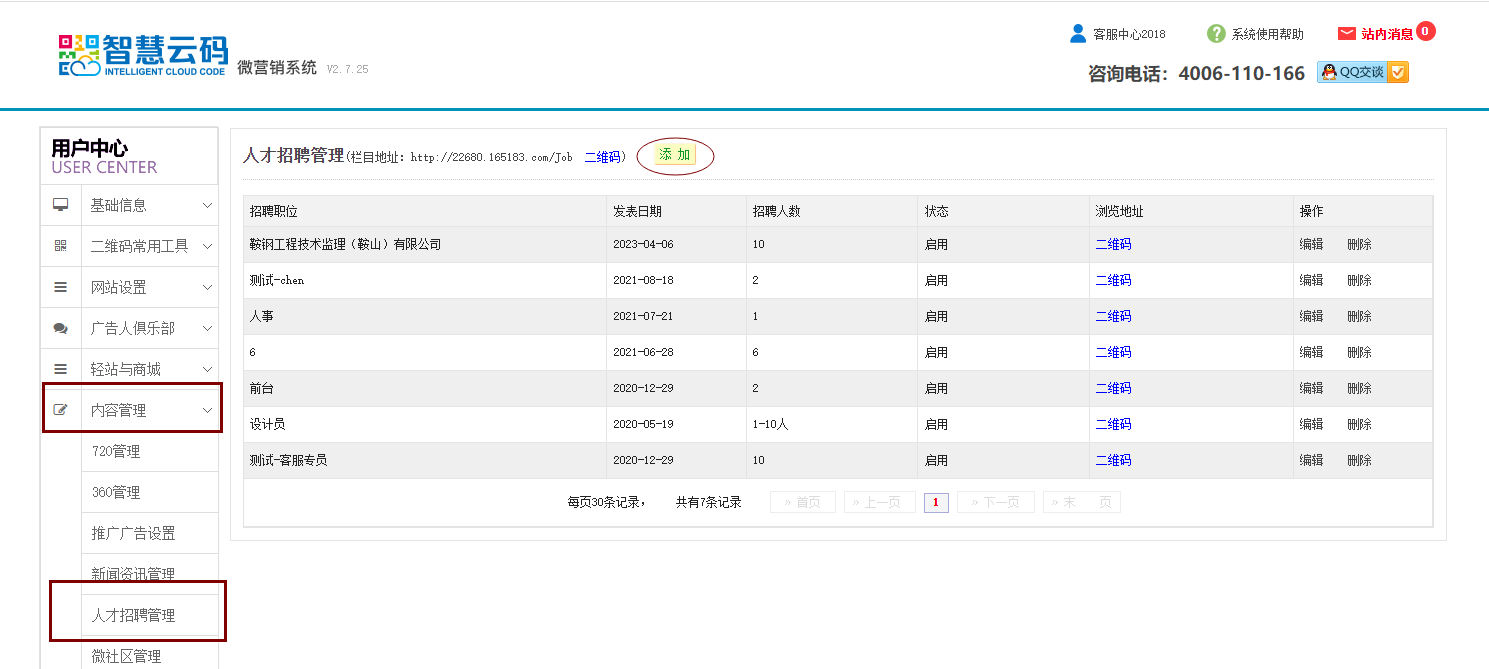Click the green system help question icon
Image resolution: width=1489 pixels, height=669 pixels.
(1216, 34)
